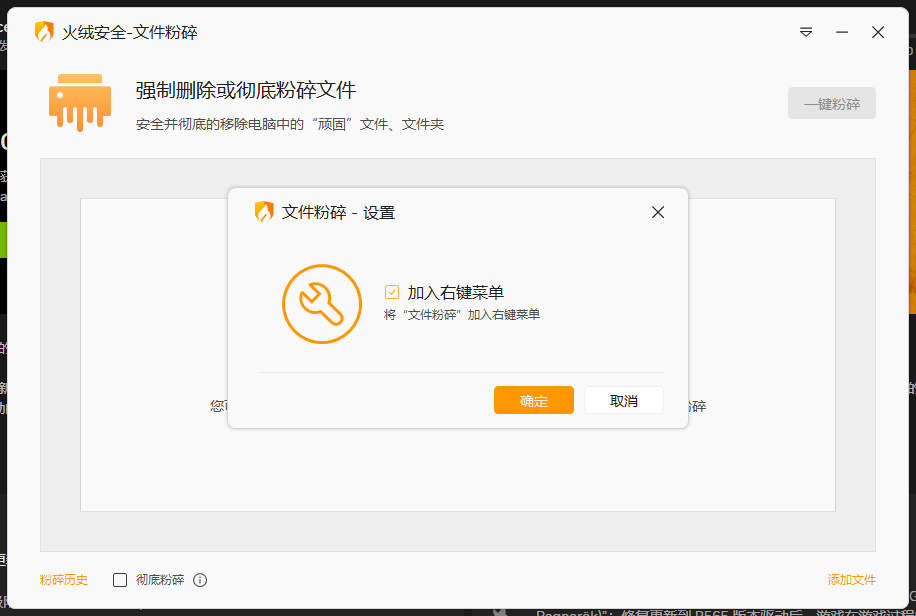Click the 火绒安全-文件粉碎 window title text
The image size is (916, 616).
click(130, 32)
